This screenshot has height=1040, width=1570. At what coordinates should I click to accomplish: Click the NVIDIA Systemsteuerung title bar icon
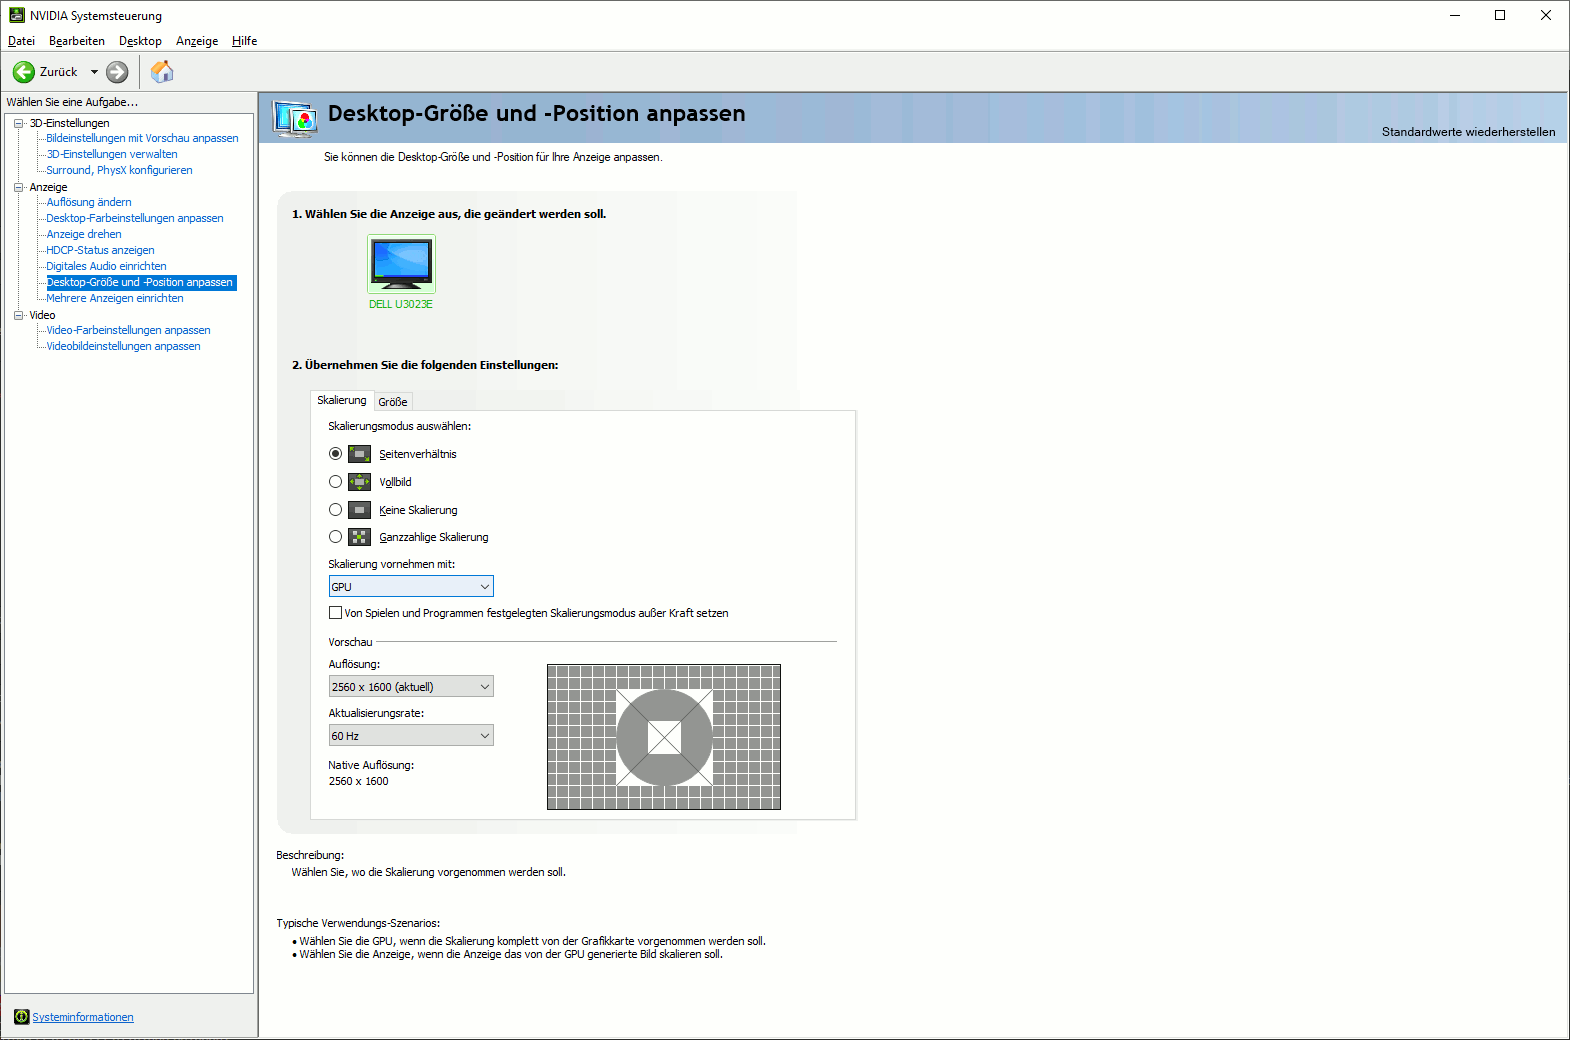[x=16, y=15]
